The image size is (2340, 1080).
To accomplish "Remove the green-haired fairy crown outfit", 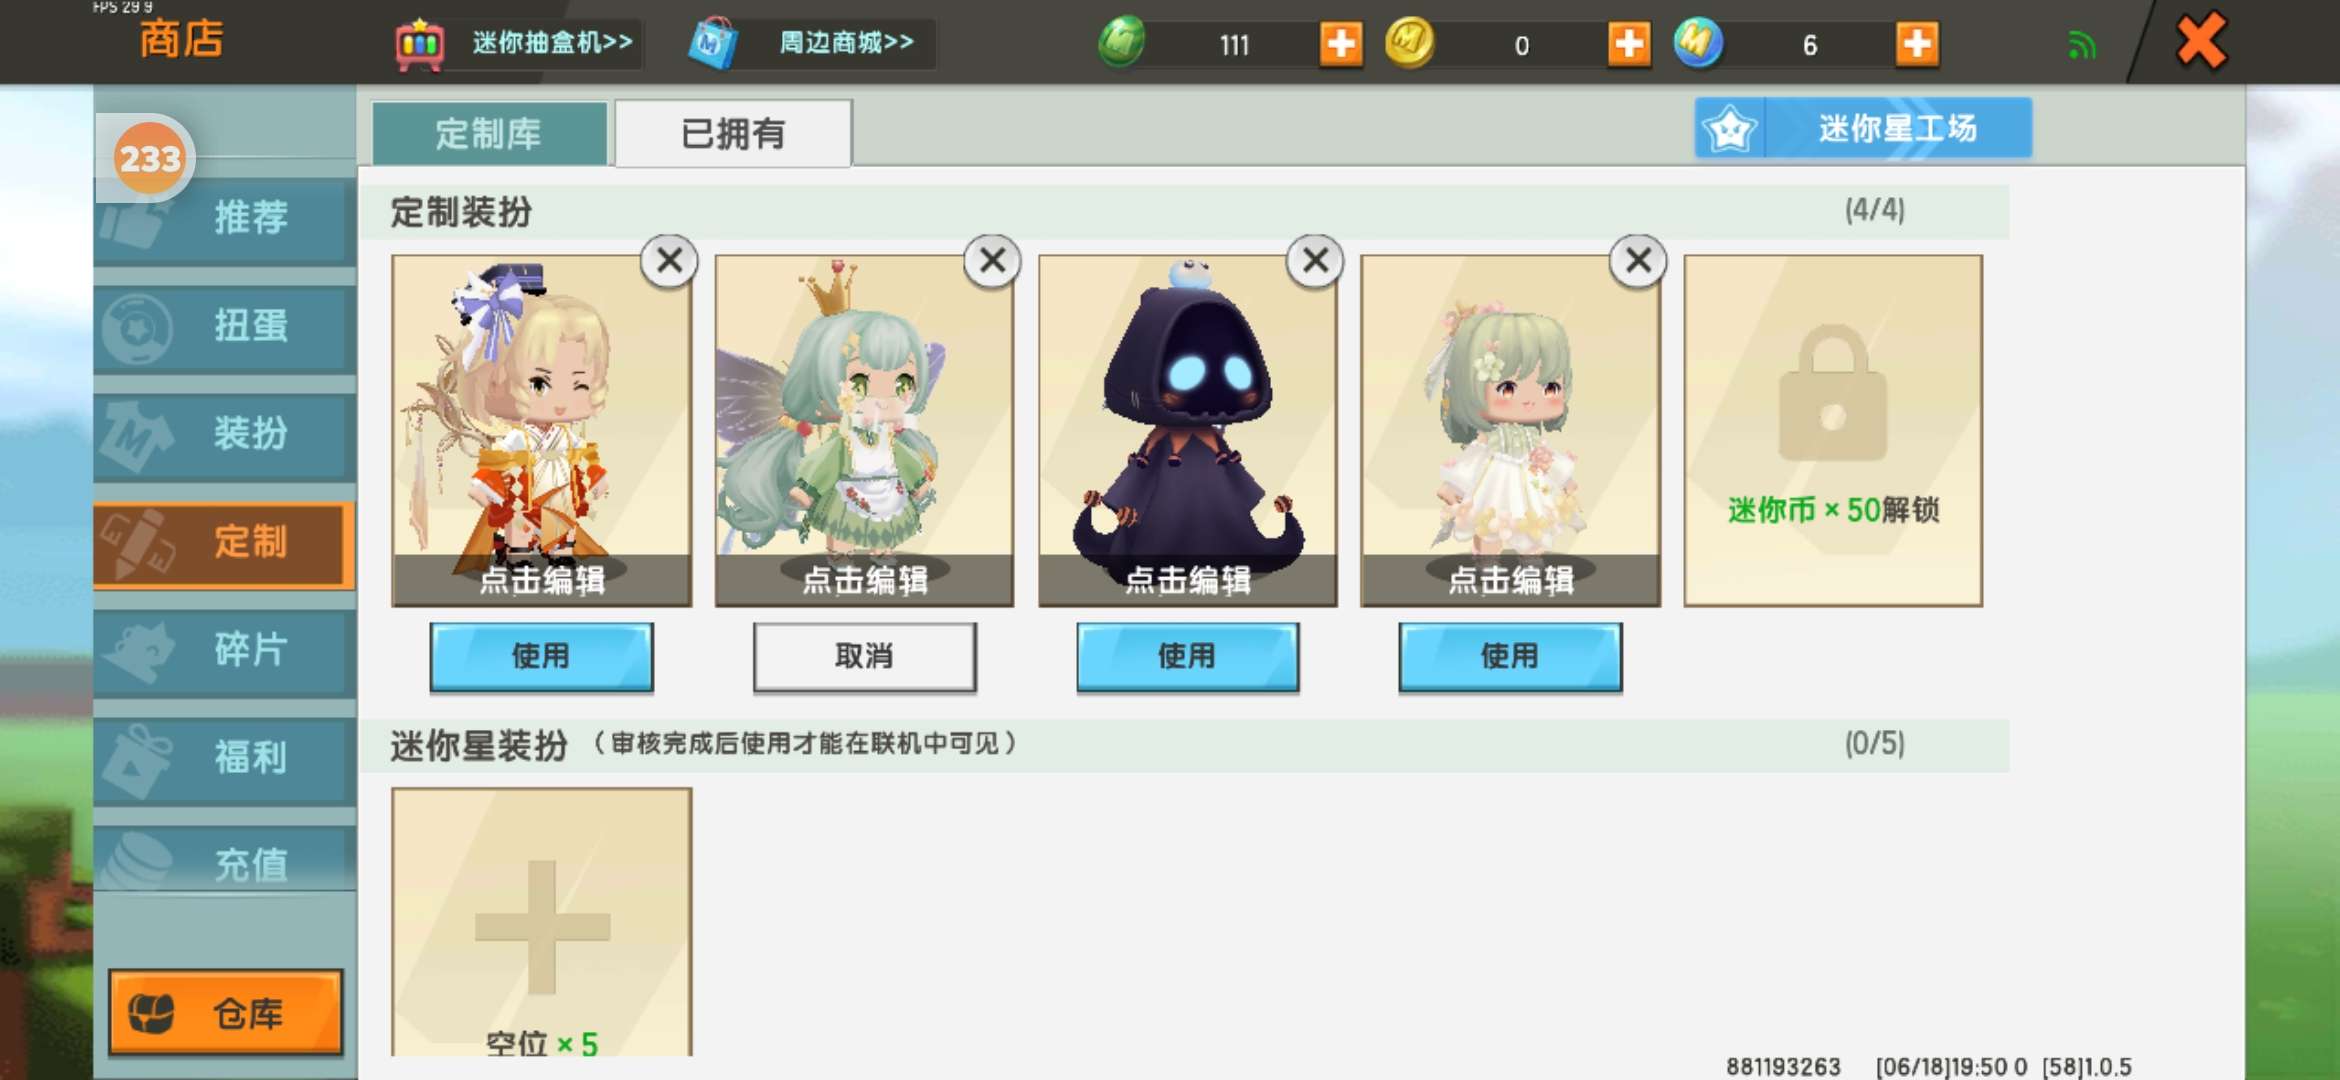I will click(x=992, y=261).
